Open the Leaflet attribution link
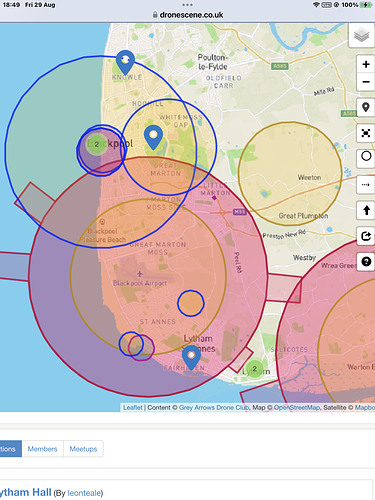Screen dimensions: 375x500 point(132,407)
